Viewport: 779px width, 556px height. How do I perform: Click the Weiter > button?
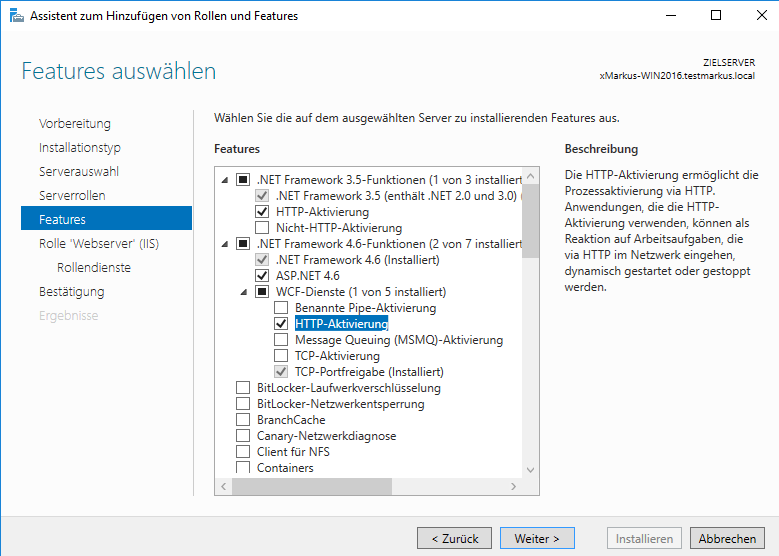pos(537,538)
